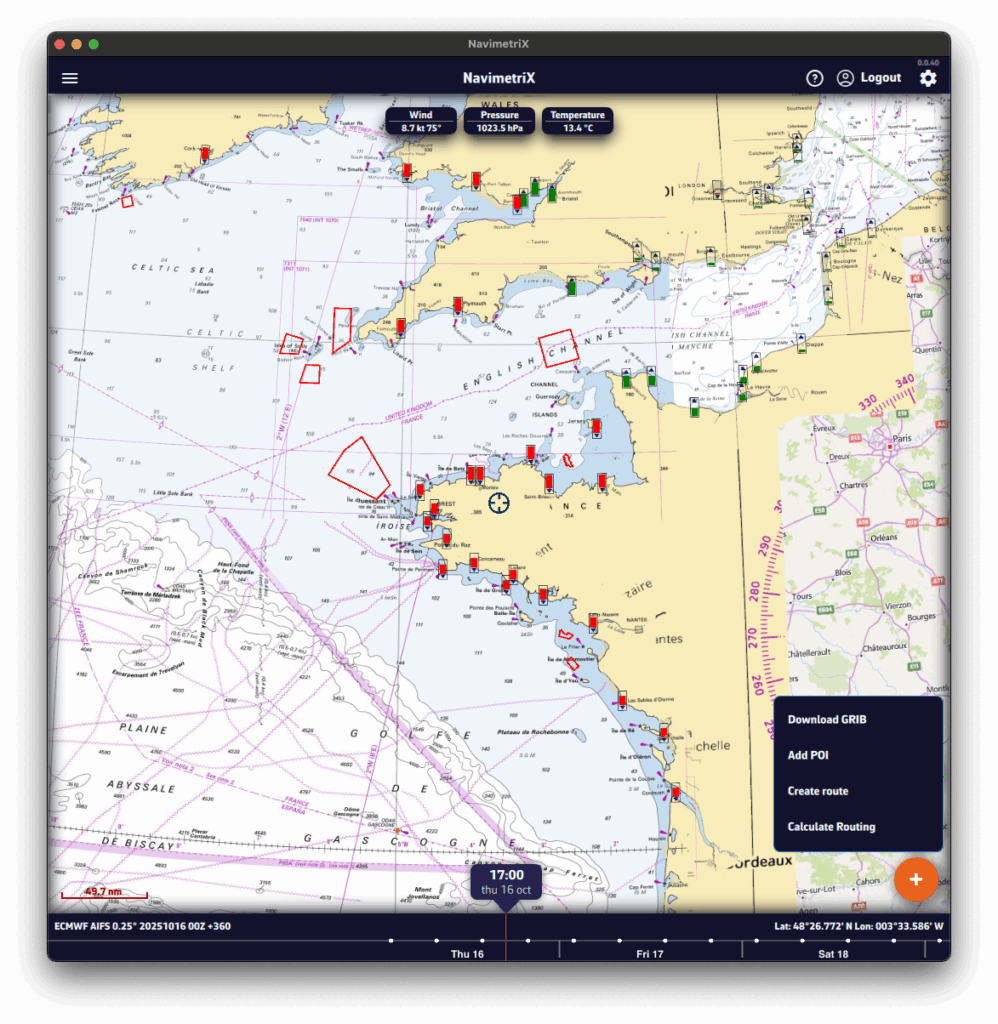Select the tide station marker at Plymouth
This screenshot has height=1024, width=998.
(457, 305)
